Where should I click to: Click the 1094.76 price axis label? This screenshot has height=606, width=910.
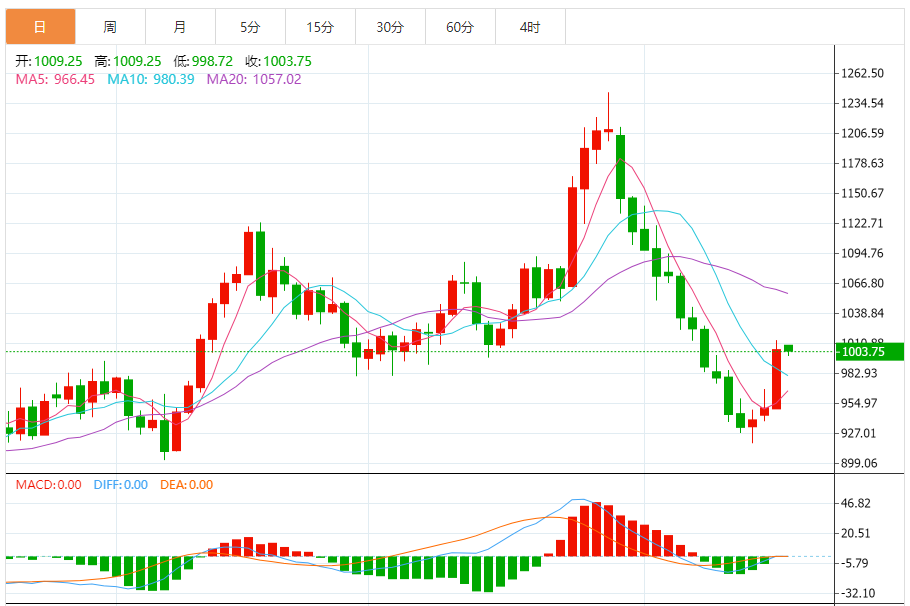862,253
